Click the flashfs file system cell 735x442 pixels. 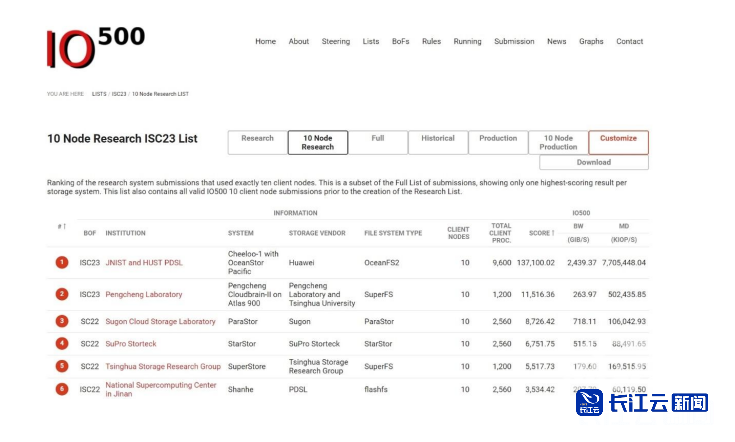[x=376, y=389]
